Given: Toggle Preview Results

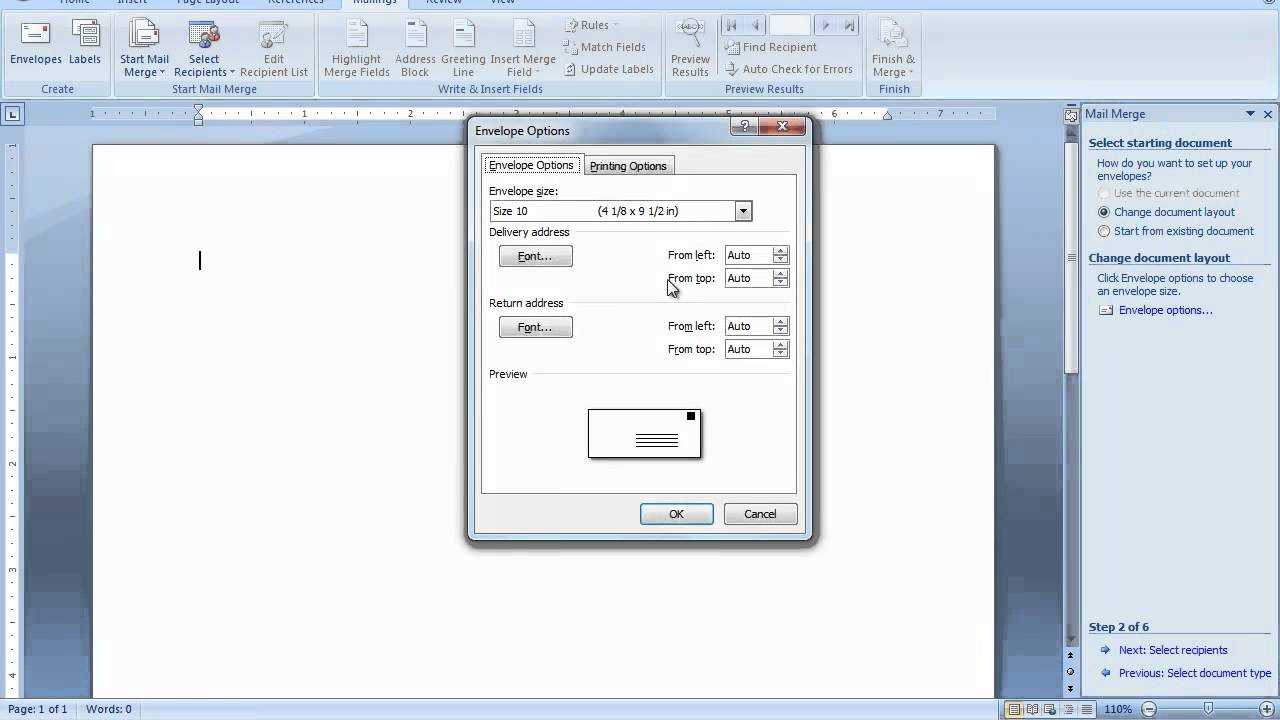Looking at the screenshot, I should point(690,48).
